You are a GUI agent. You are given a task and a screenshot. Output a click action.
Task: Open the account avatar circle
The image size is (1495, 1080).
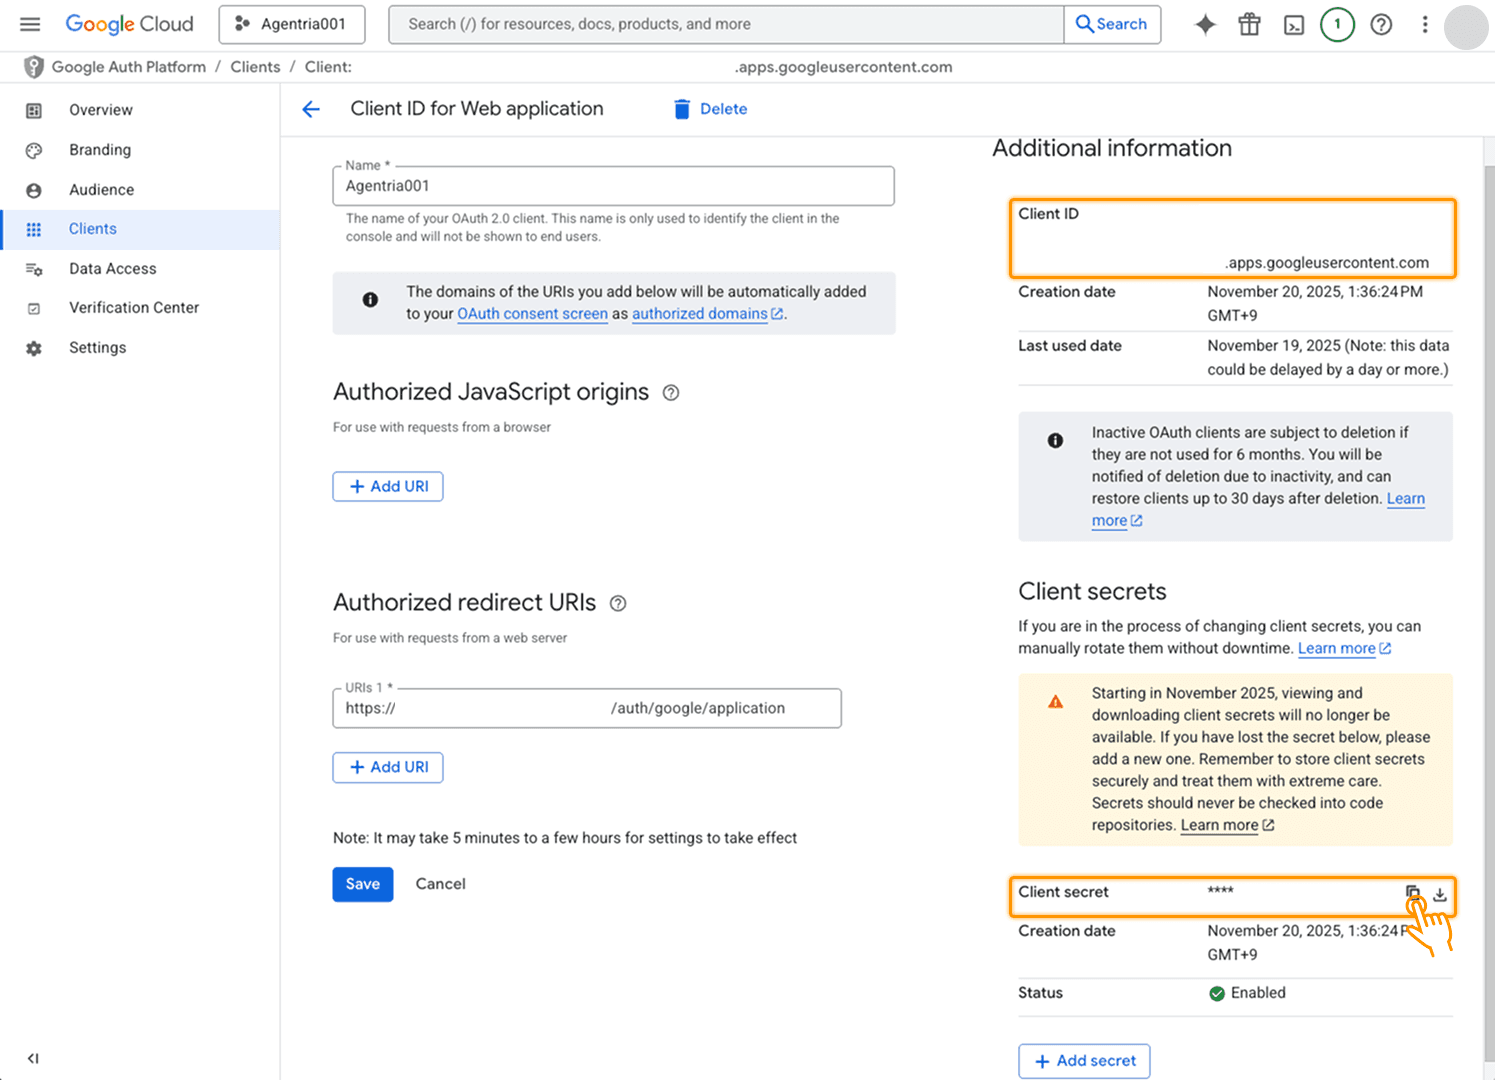1466,27
